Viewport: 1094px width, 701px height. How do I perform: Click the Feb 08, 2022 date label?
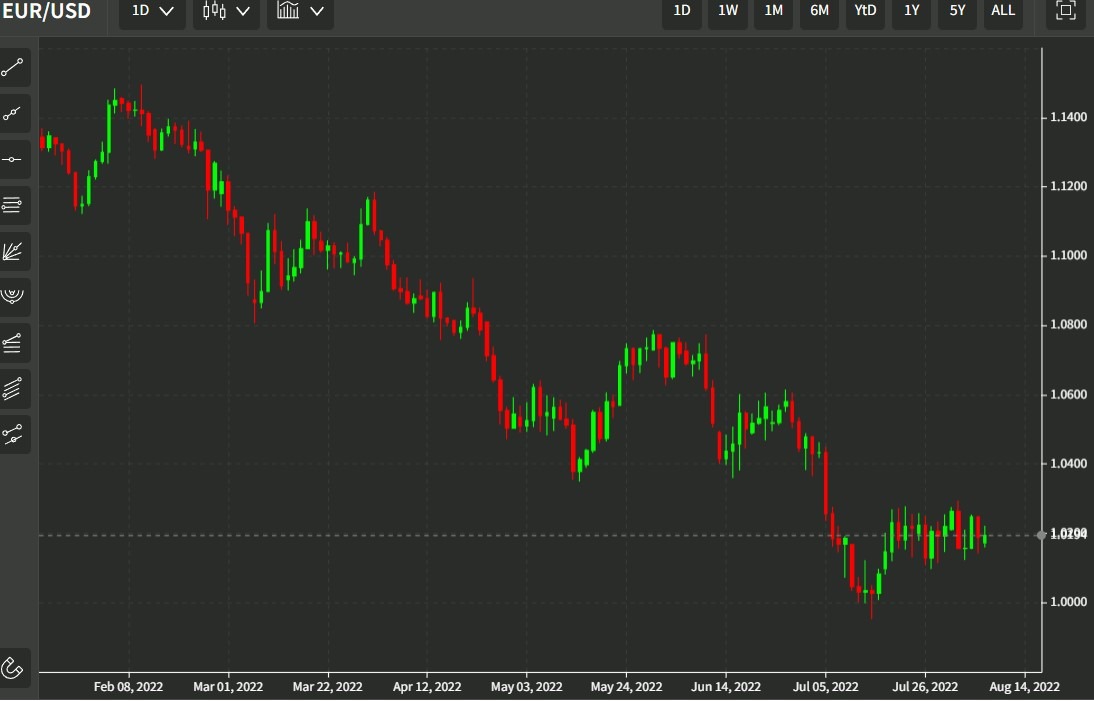[x=128, y=687]
